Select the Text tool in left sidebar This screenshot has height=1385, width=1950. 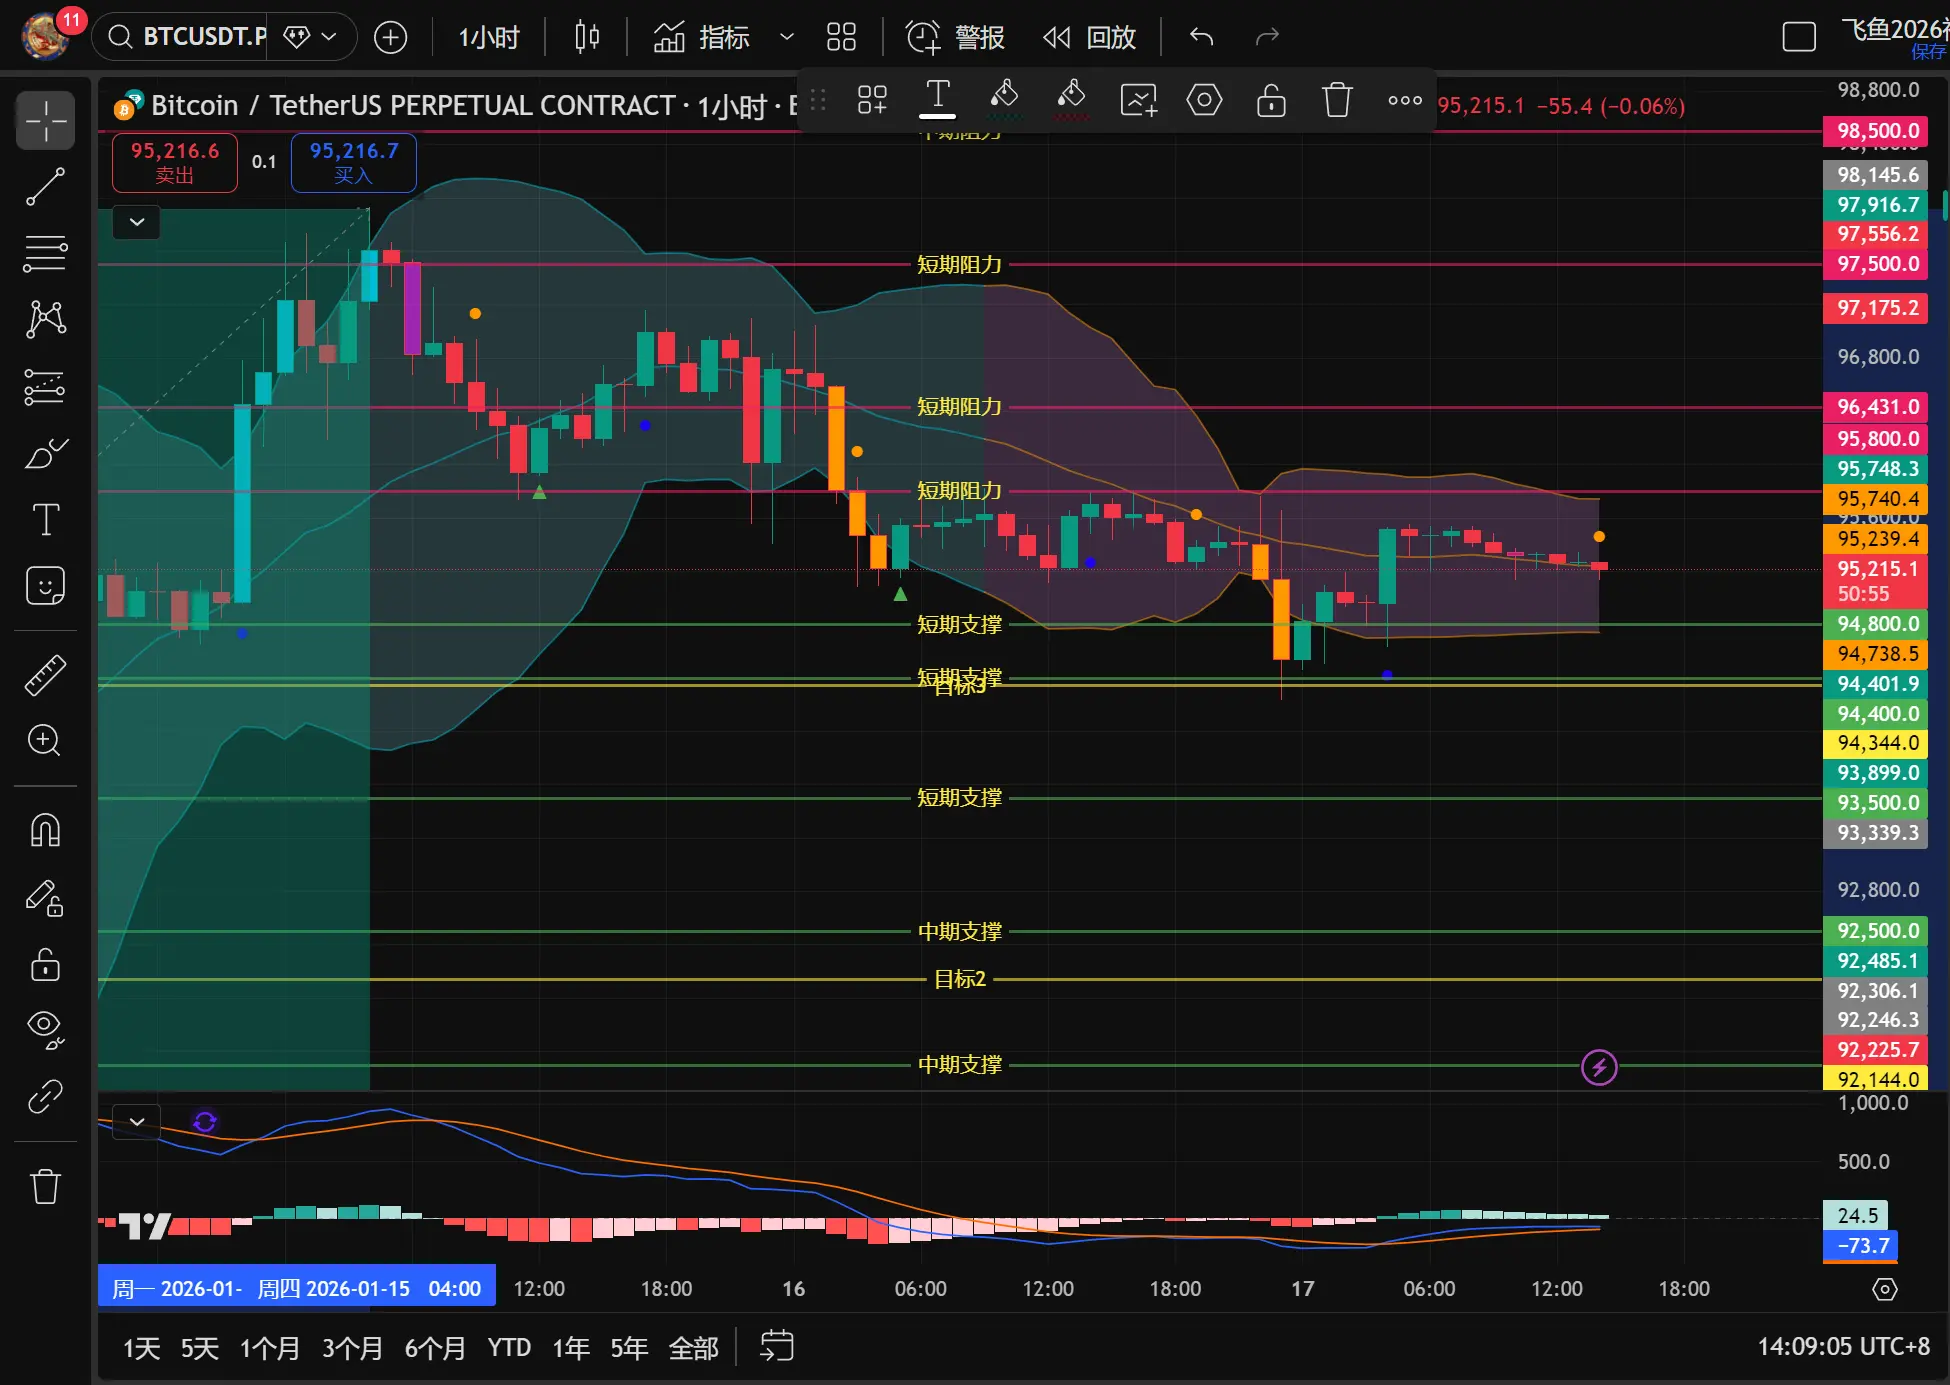click(45, 520)
